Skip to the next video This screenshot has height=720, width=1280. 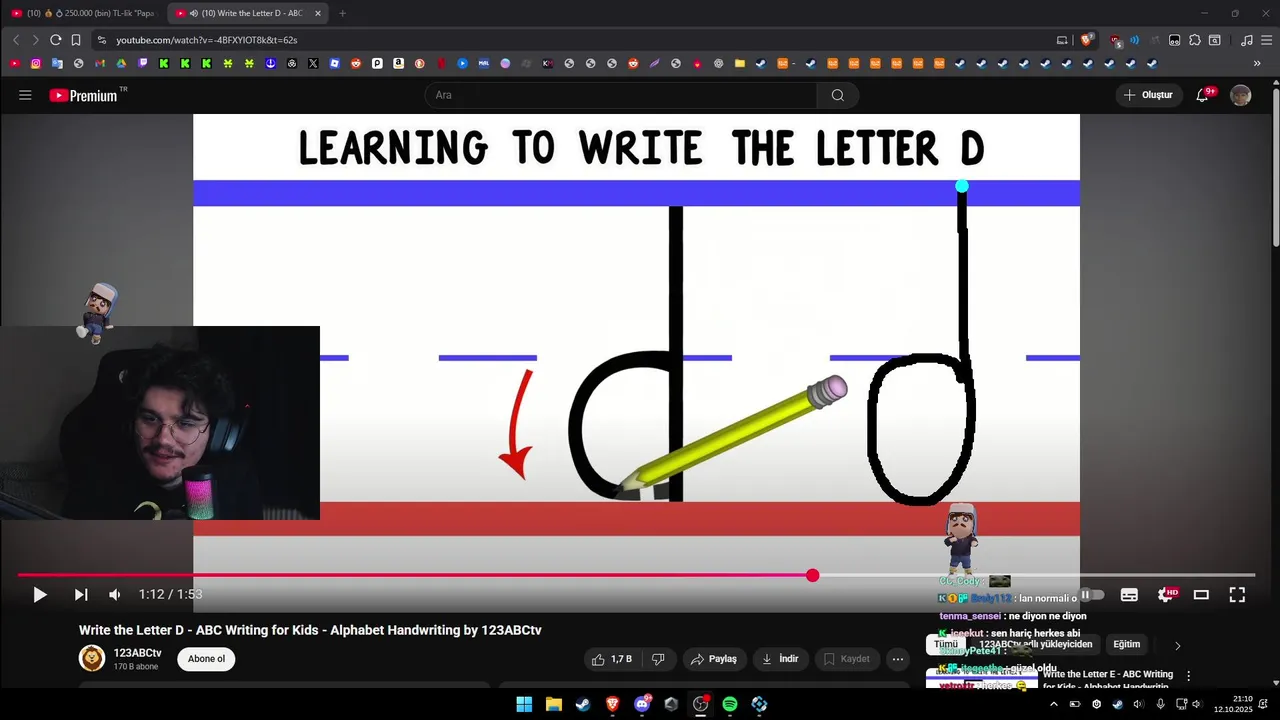click(81, 594)
